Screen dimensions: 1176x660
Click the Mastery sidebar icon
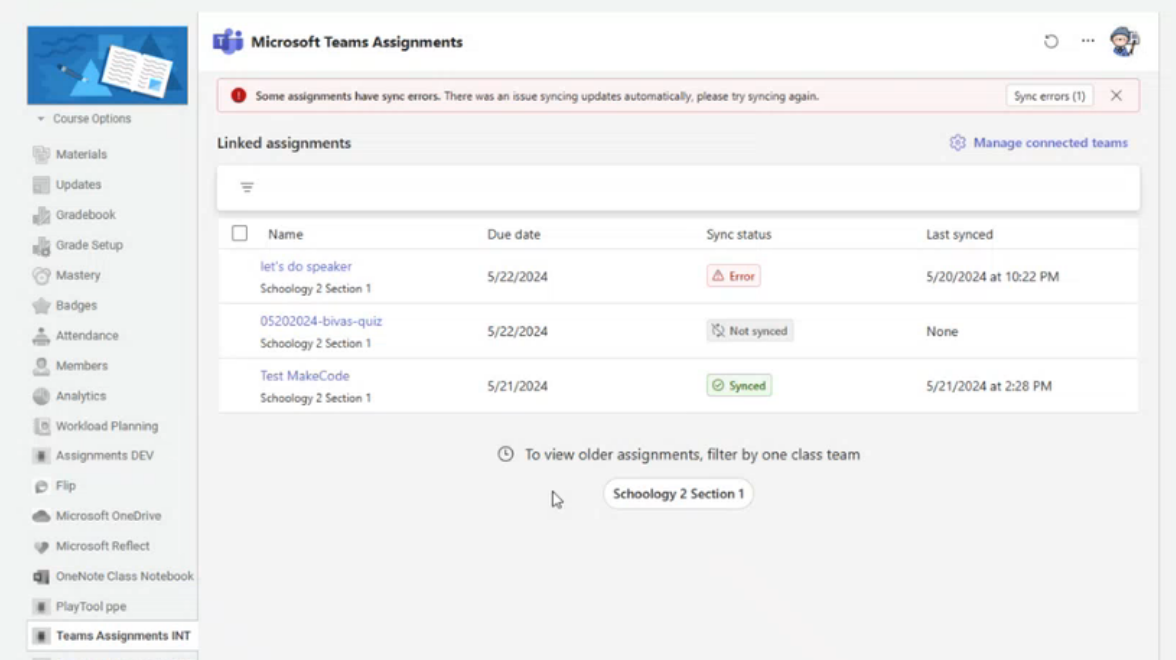[41, 275]
